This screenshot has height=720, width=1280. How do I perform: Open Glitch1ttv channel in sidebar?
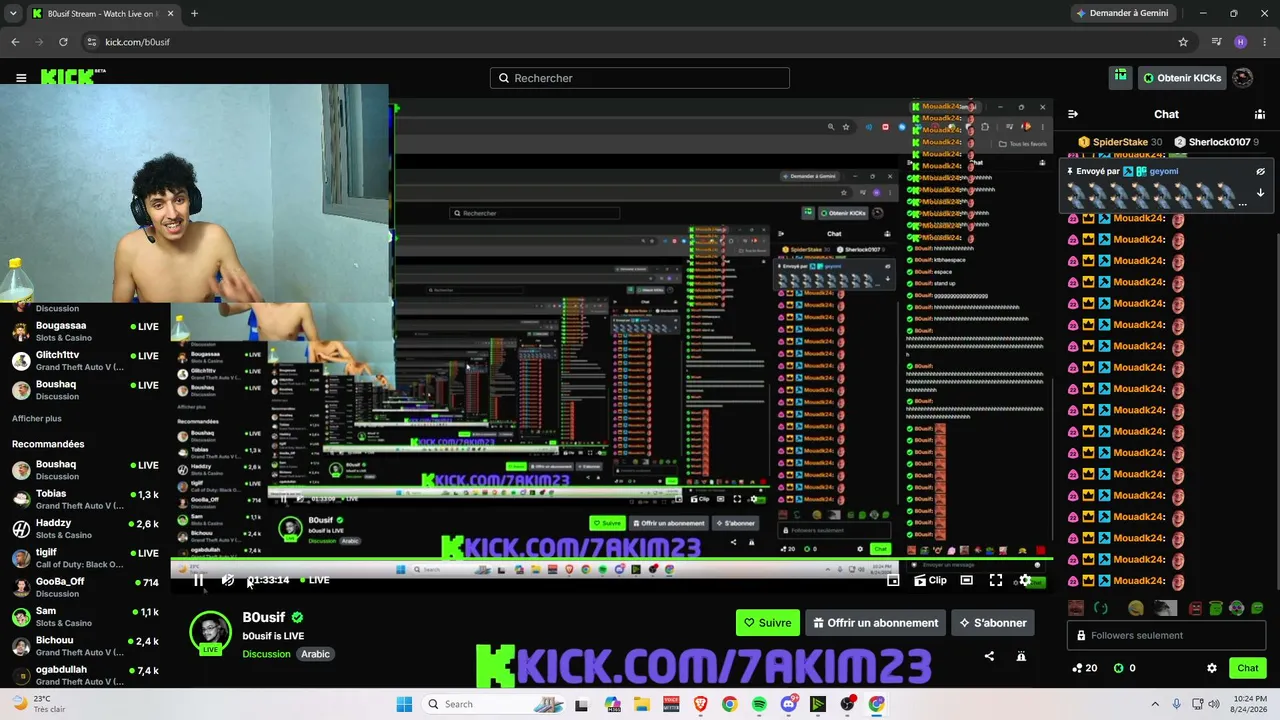click(x=85, y=361)
